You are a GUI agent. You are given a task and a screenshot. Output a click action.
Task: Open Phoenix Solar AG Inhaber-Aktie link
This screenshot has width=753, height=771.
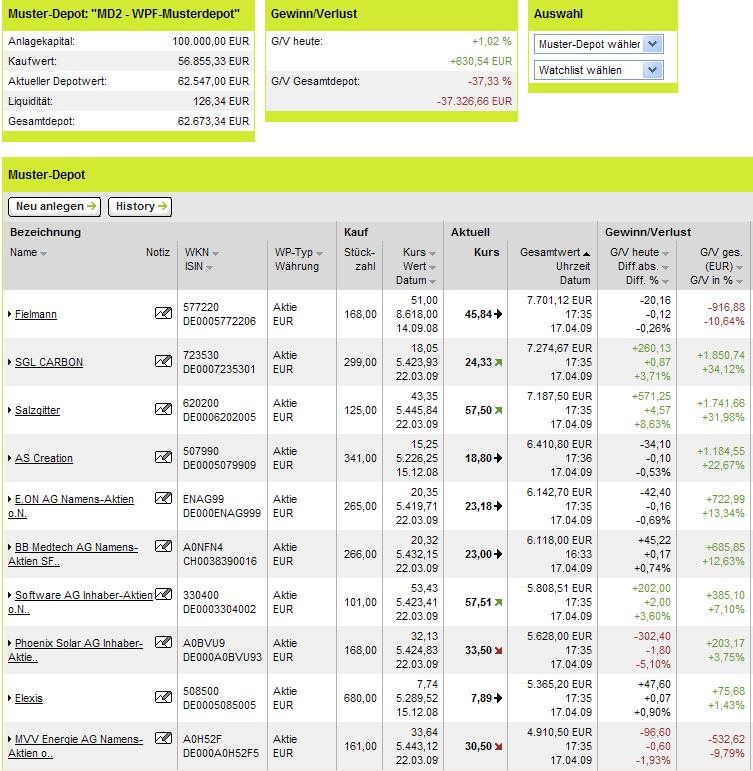[79, 643]
